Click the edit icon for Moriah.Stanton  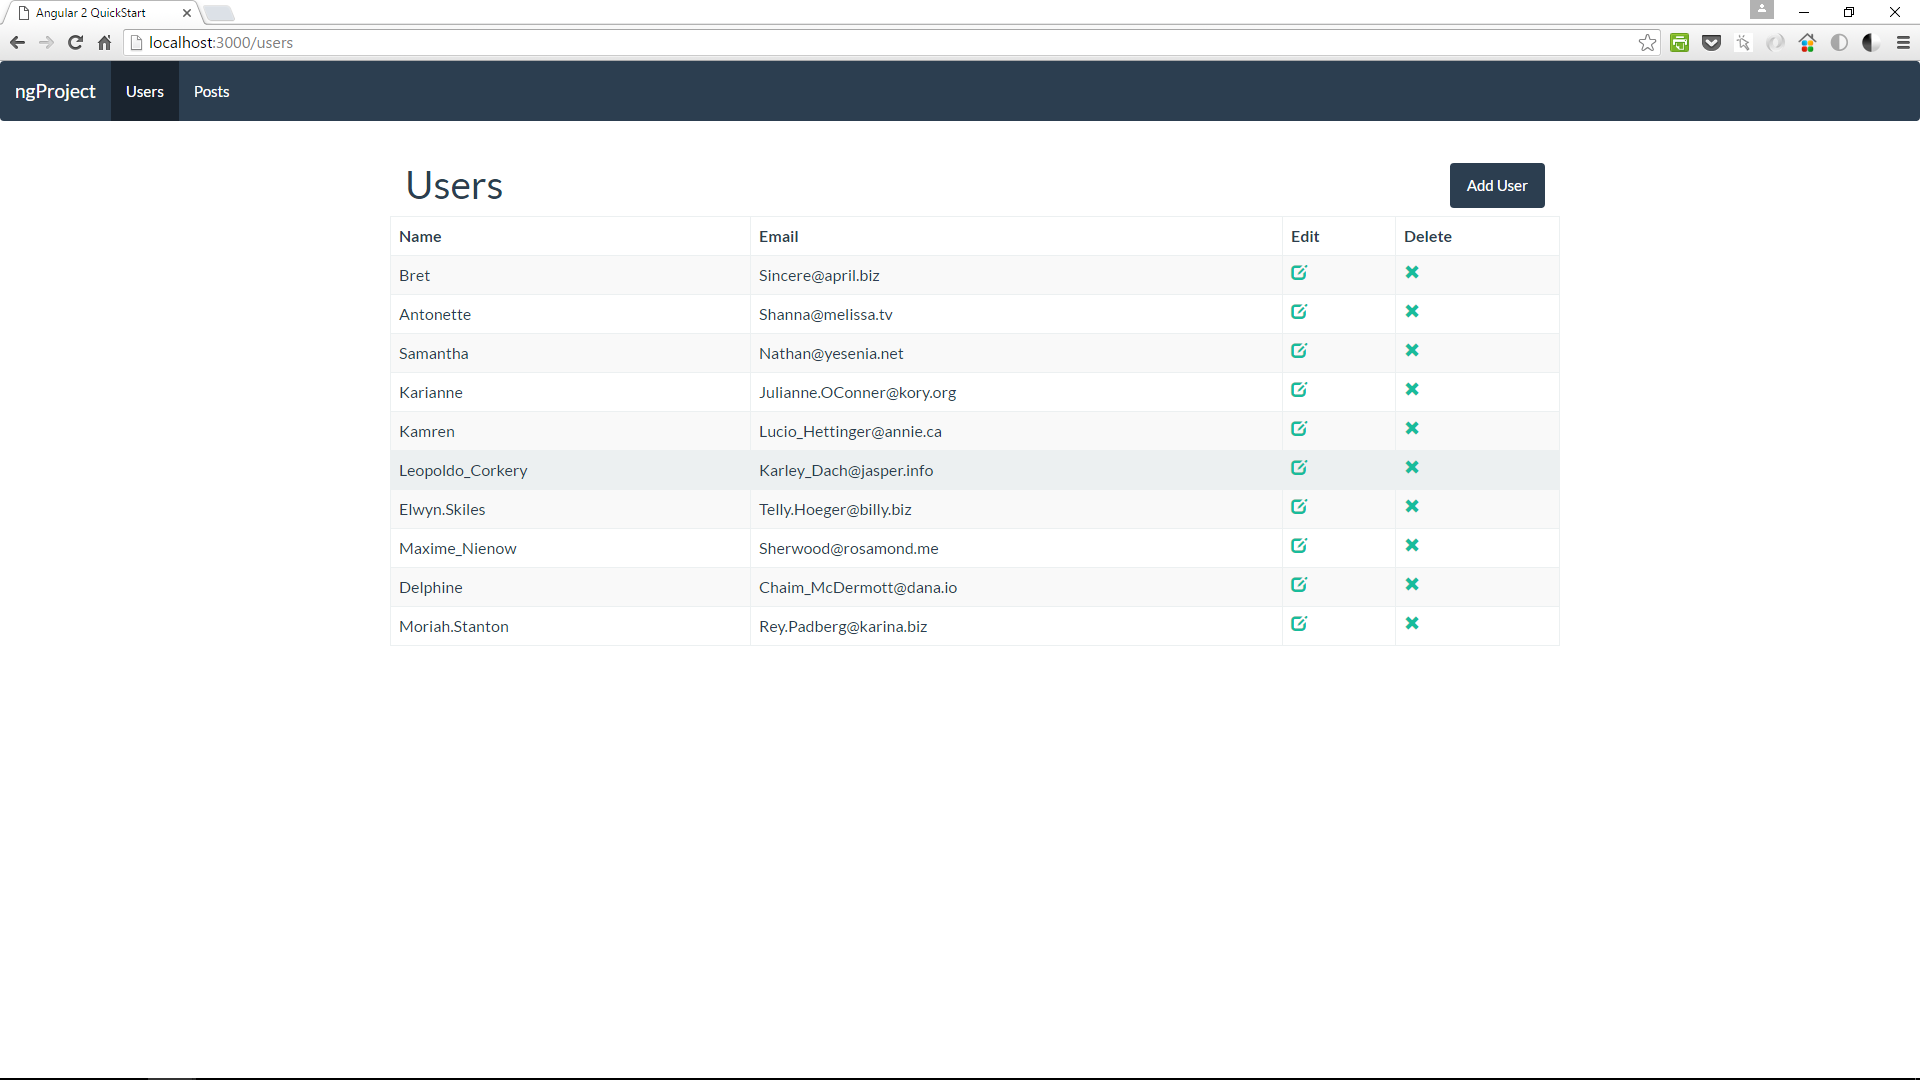pos(1299,623)
